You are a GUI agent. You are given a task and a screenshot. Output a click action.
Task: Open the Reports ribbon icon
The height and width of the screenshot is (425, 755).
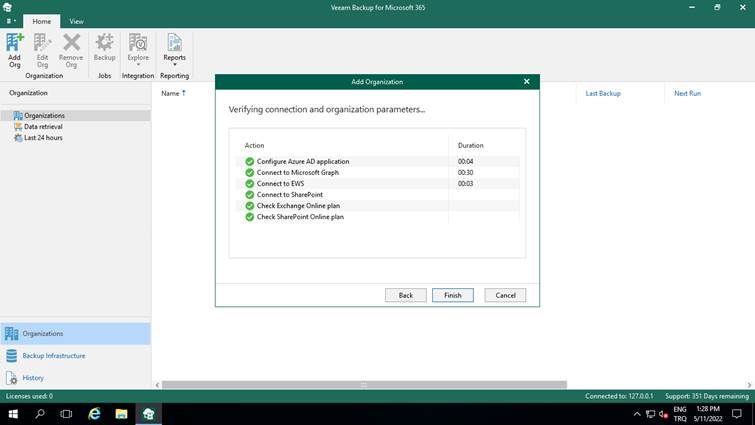174,47
